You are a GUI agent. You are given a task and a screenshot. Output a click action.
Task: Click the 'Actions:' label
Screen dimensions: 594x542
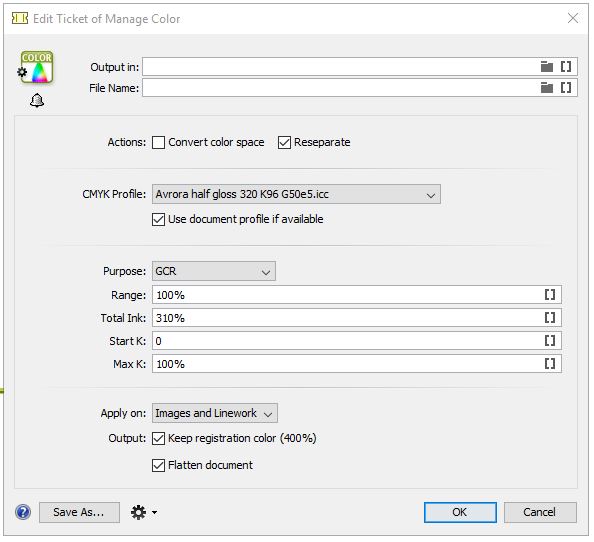127,142
